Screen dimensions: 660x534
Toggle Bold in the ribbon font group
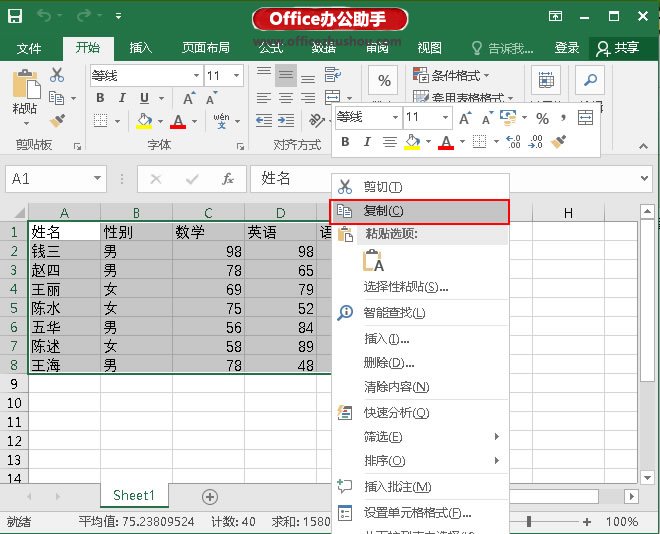click(100, 98)
